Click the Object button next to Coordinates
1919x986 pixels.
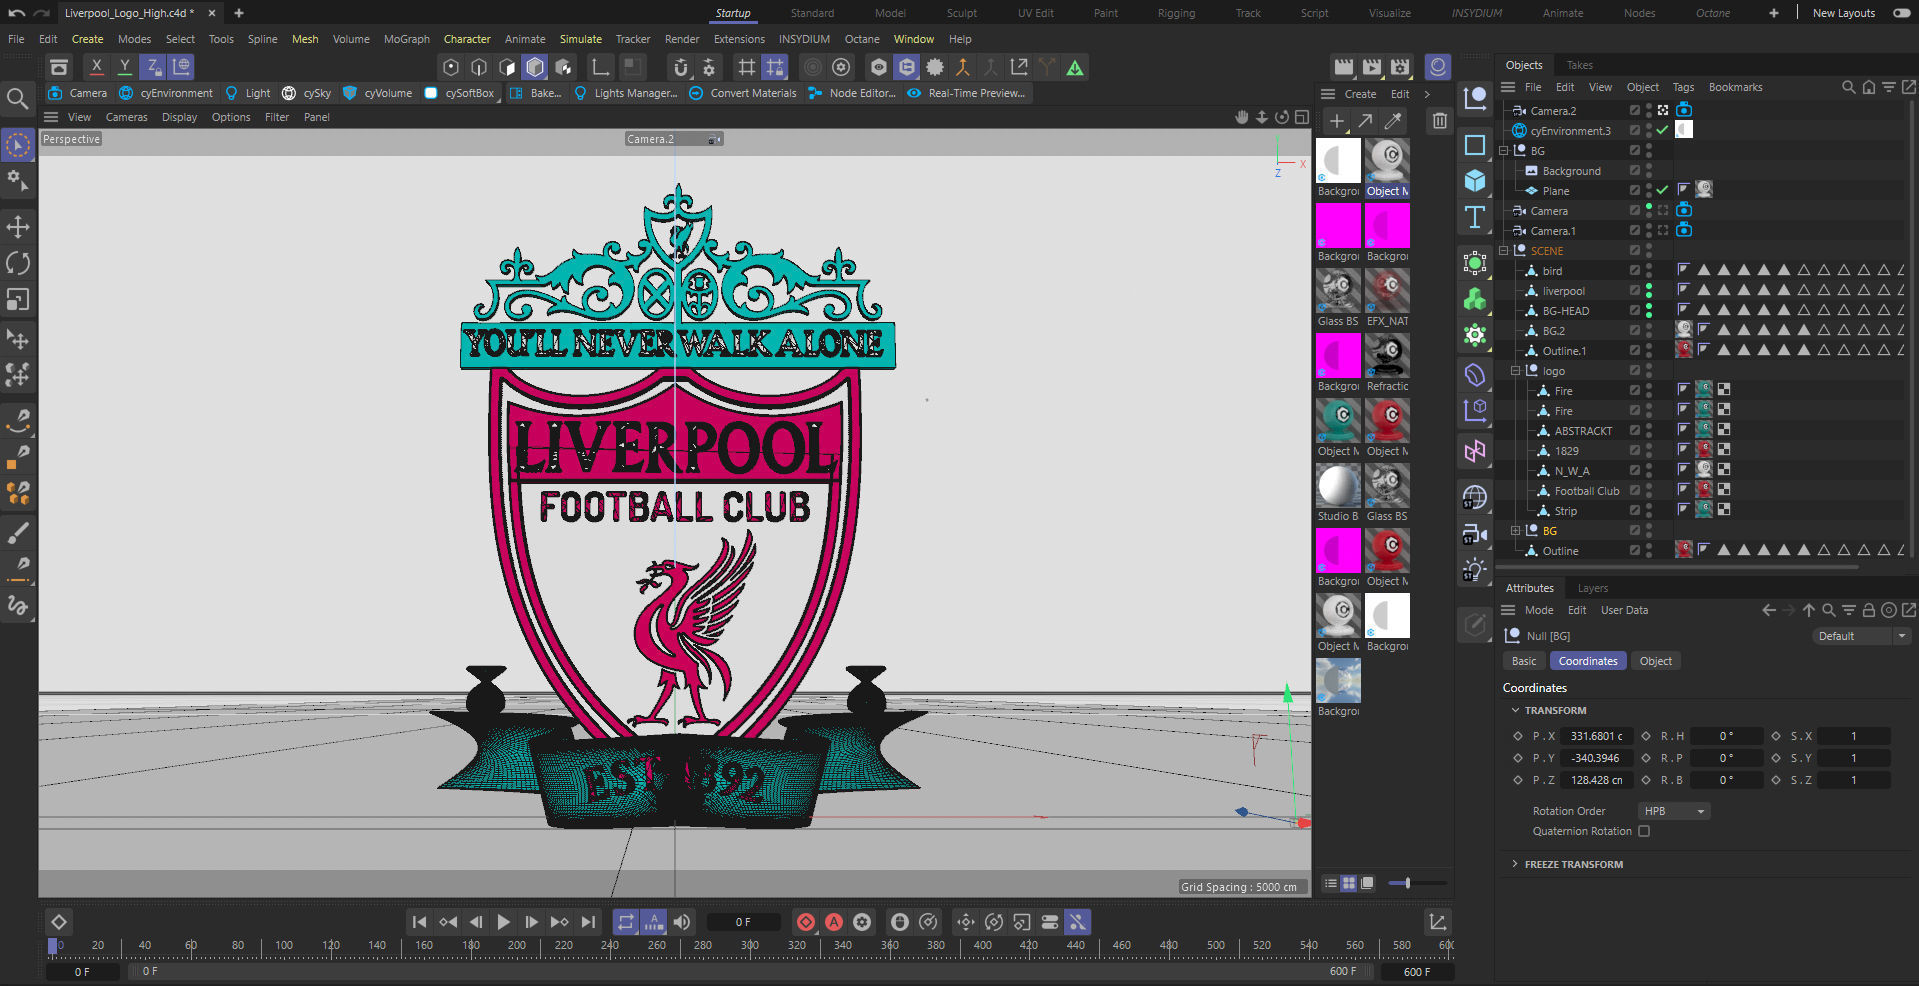pos(1655,660)
